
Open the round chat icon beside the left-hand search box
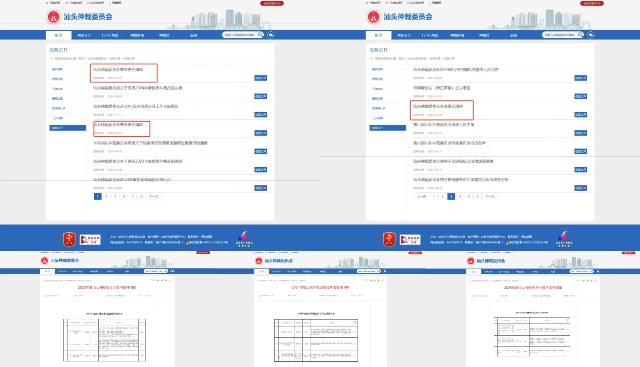tap(271, 35)
